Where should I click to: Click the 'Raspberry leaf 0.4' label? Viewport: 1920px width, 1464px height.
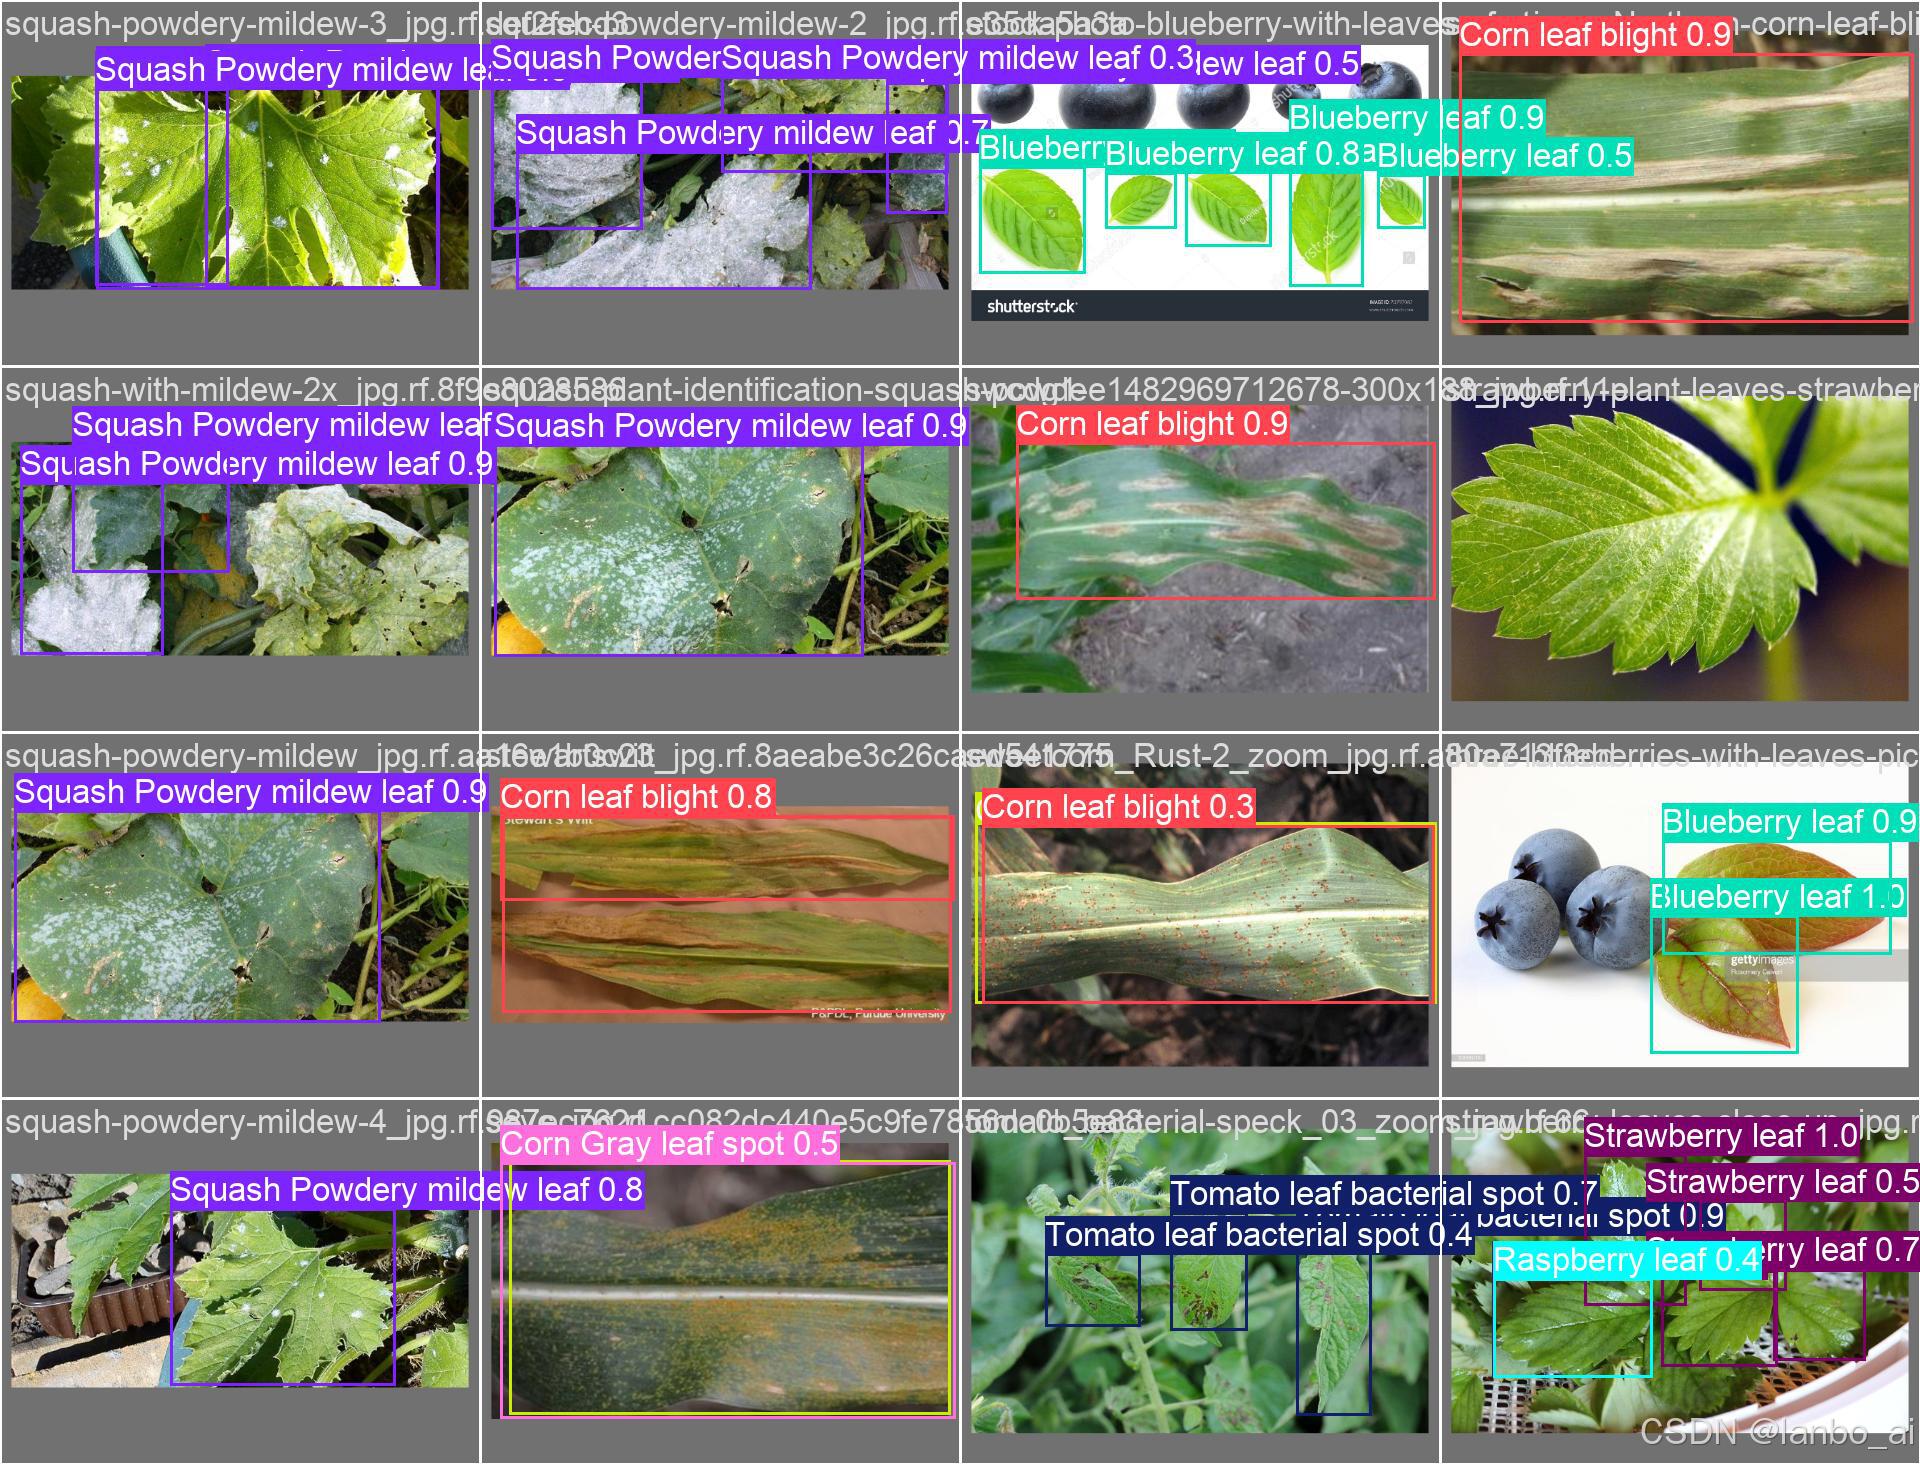pyautogui.click(x=1625, y=1260)
